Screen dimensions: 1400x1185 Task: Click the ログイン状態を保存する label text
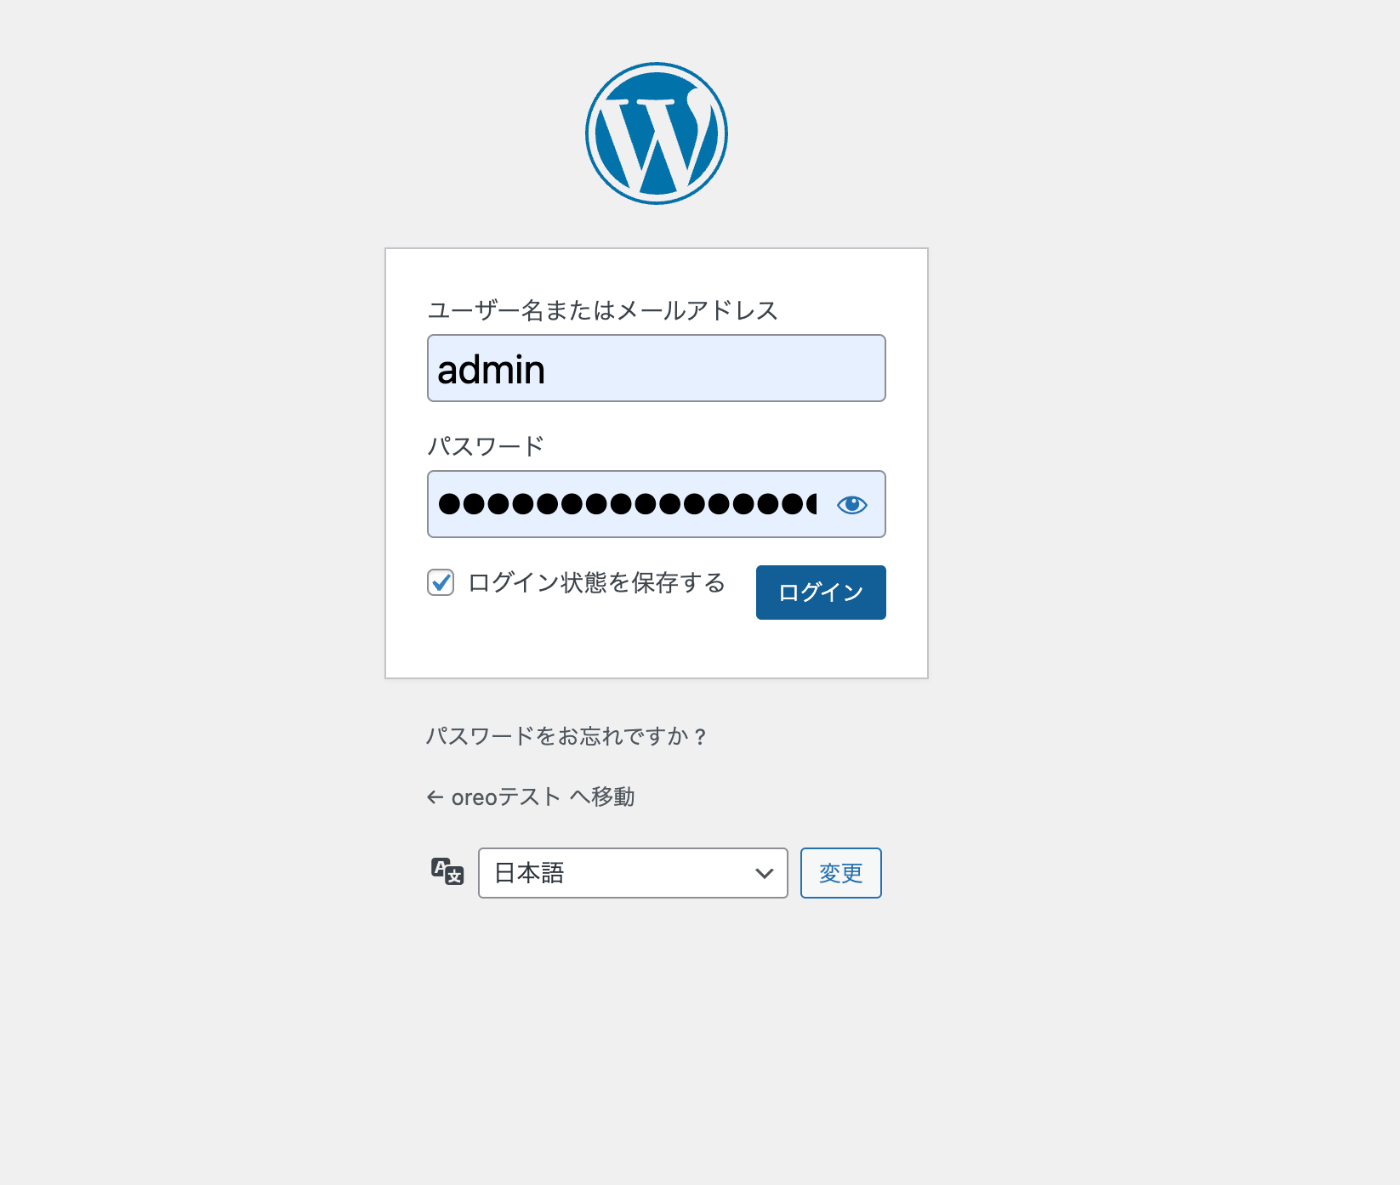597,582
